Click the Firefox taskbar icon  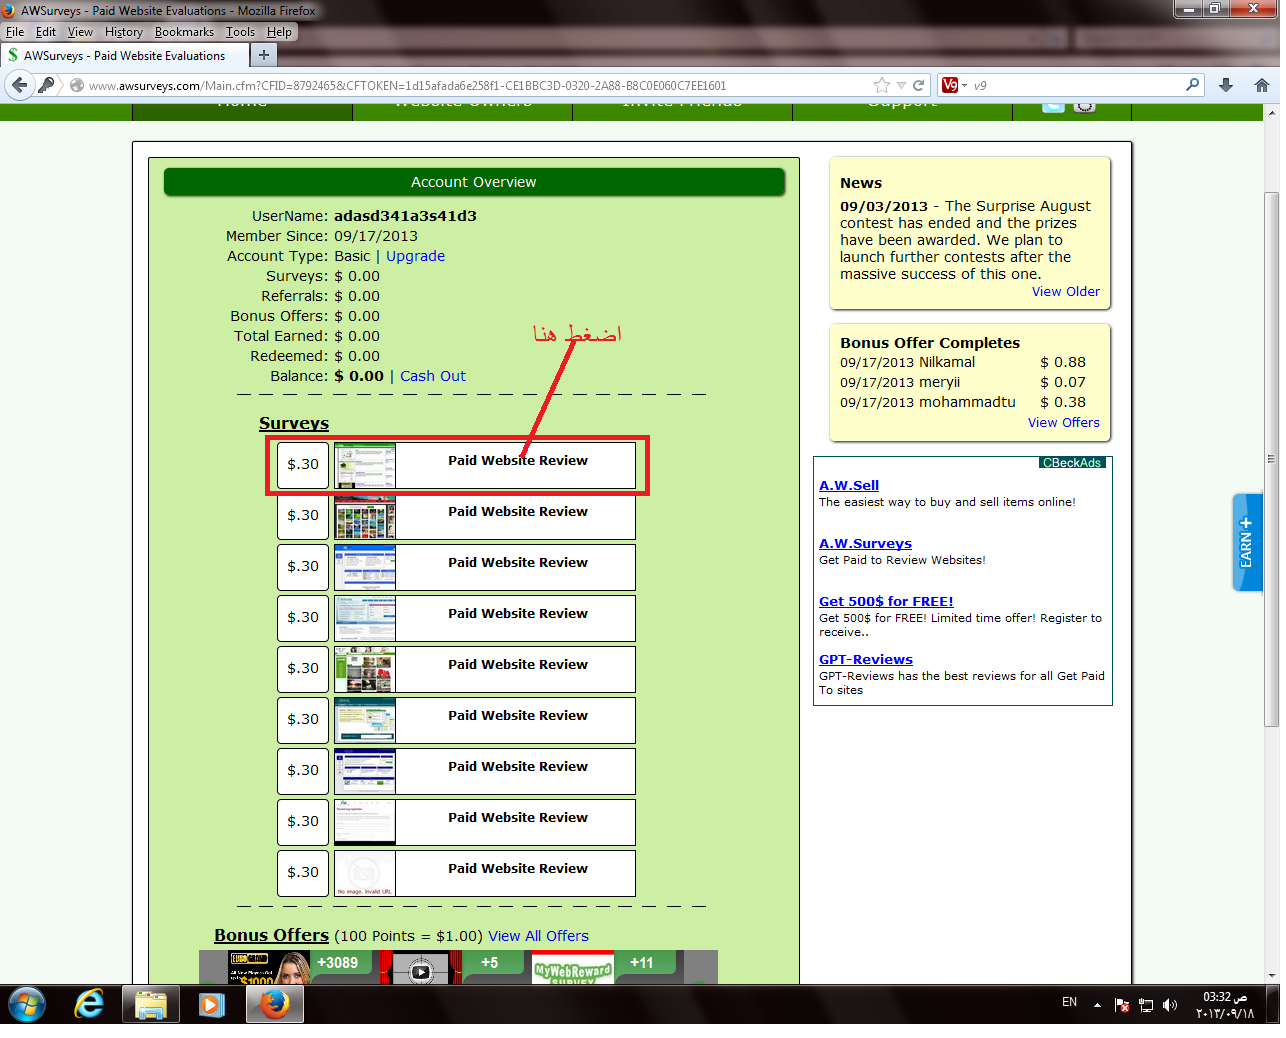click(274, 1004)
